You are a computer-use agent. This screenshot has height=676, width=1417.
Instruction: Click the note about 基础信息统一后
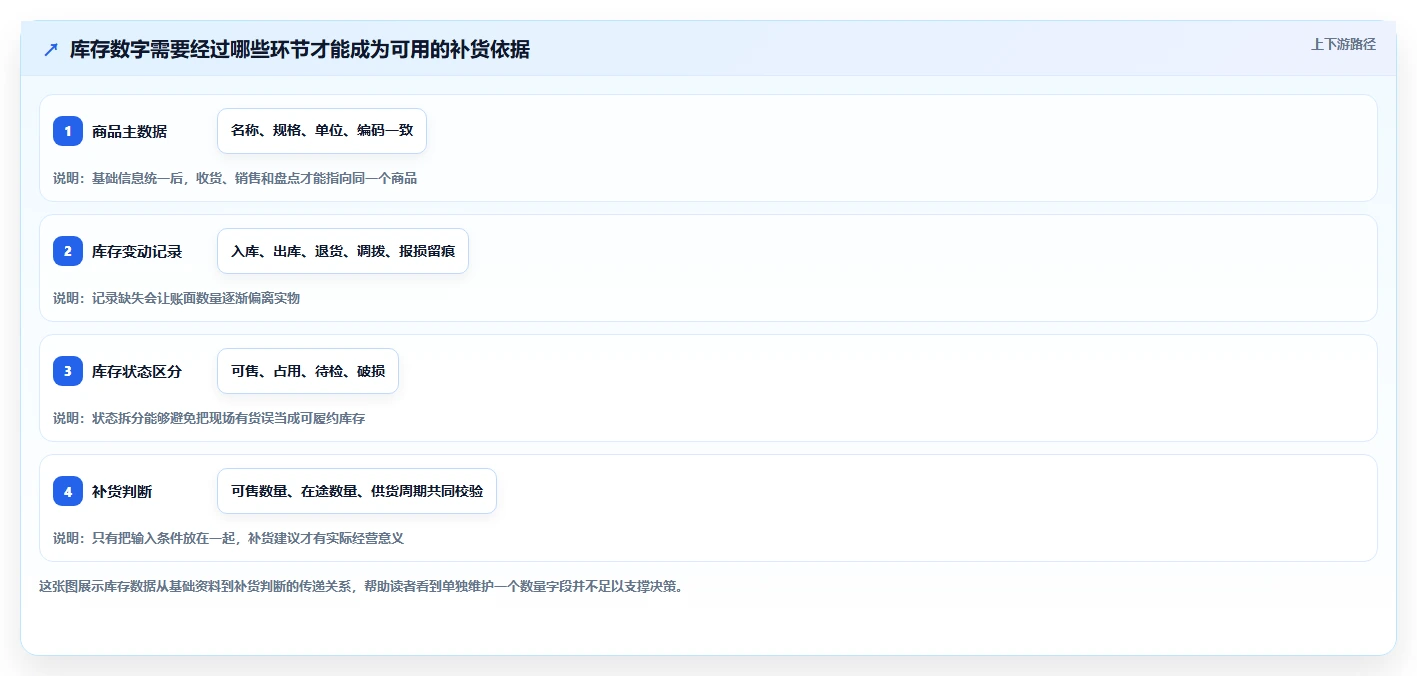point(235,178)
